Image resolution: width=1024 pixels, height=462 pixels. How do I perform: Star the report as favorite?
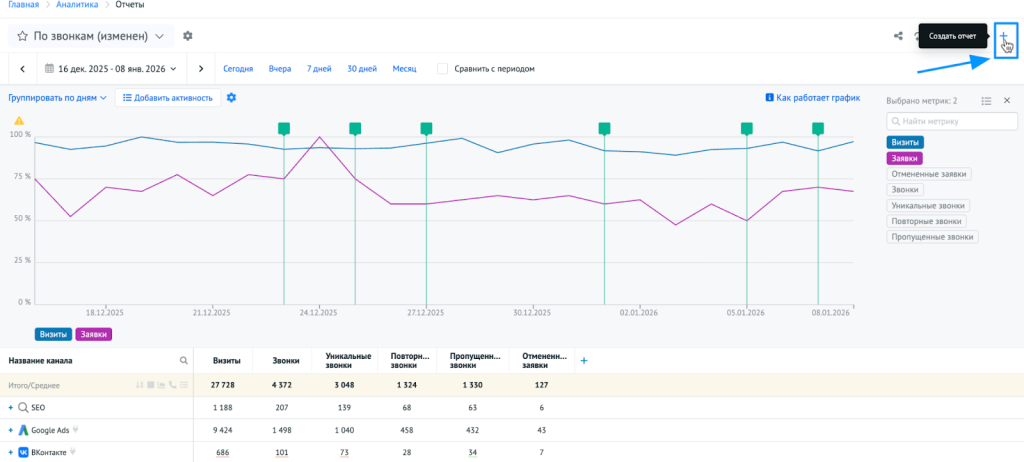coord(22,36)
